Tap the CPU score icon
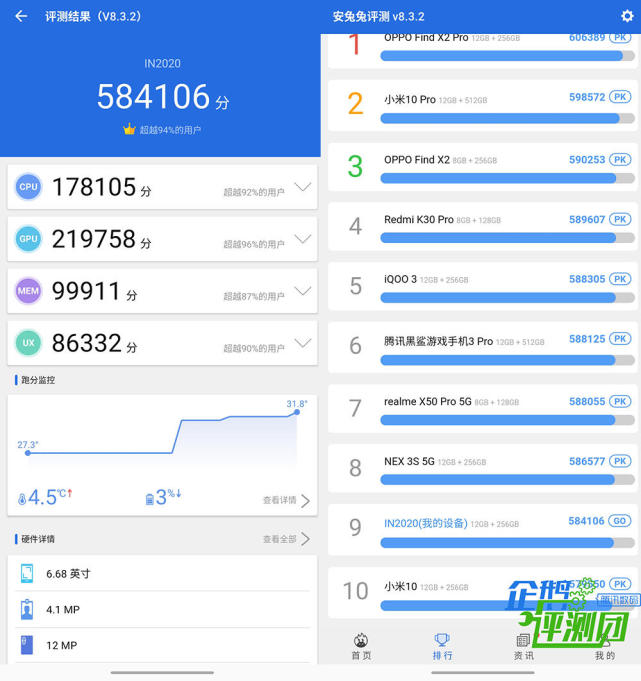The image size is (641, 681). pos(28,187)
